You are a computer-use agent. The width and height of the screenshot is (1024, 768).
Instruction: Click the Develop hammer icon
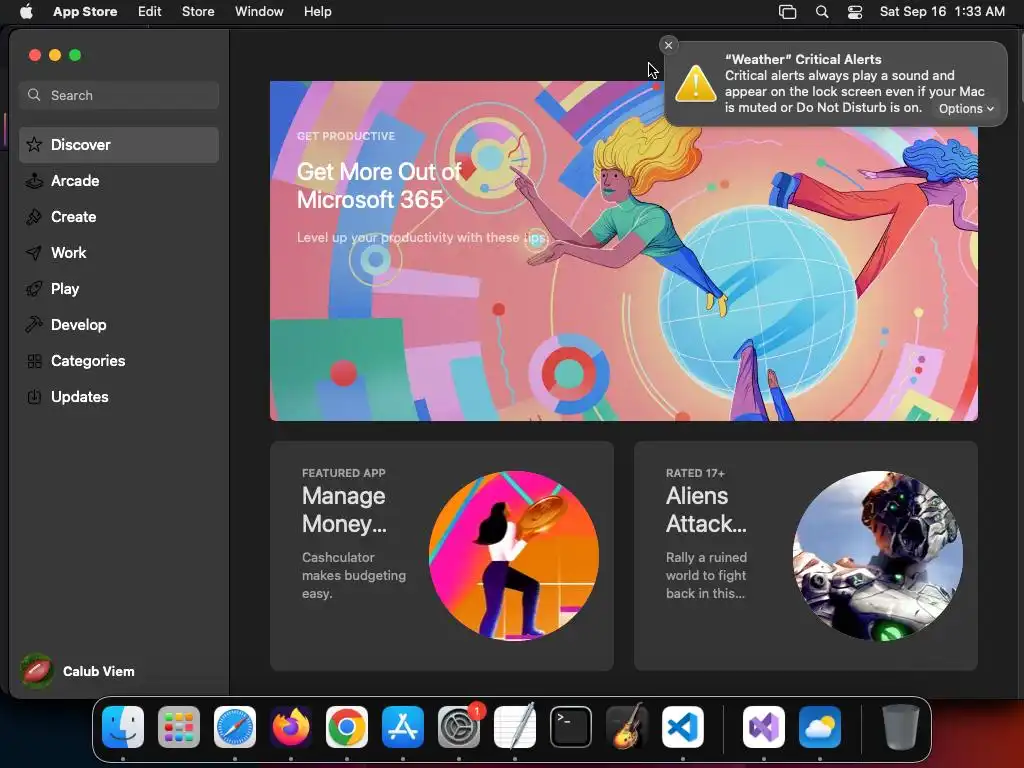coord(34,325)
